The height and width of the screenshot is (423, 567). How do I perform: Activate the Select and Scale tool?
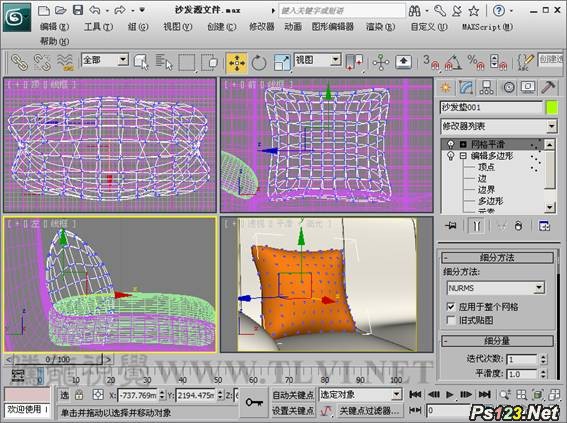point(282,63)
